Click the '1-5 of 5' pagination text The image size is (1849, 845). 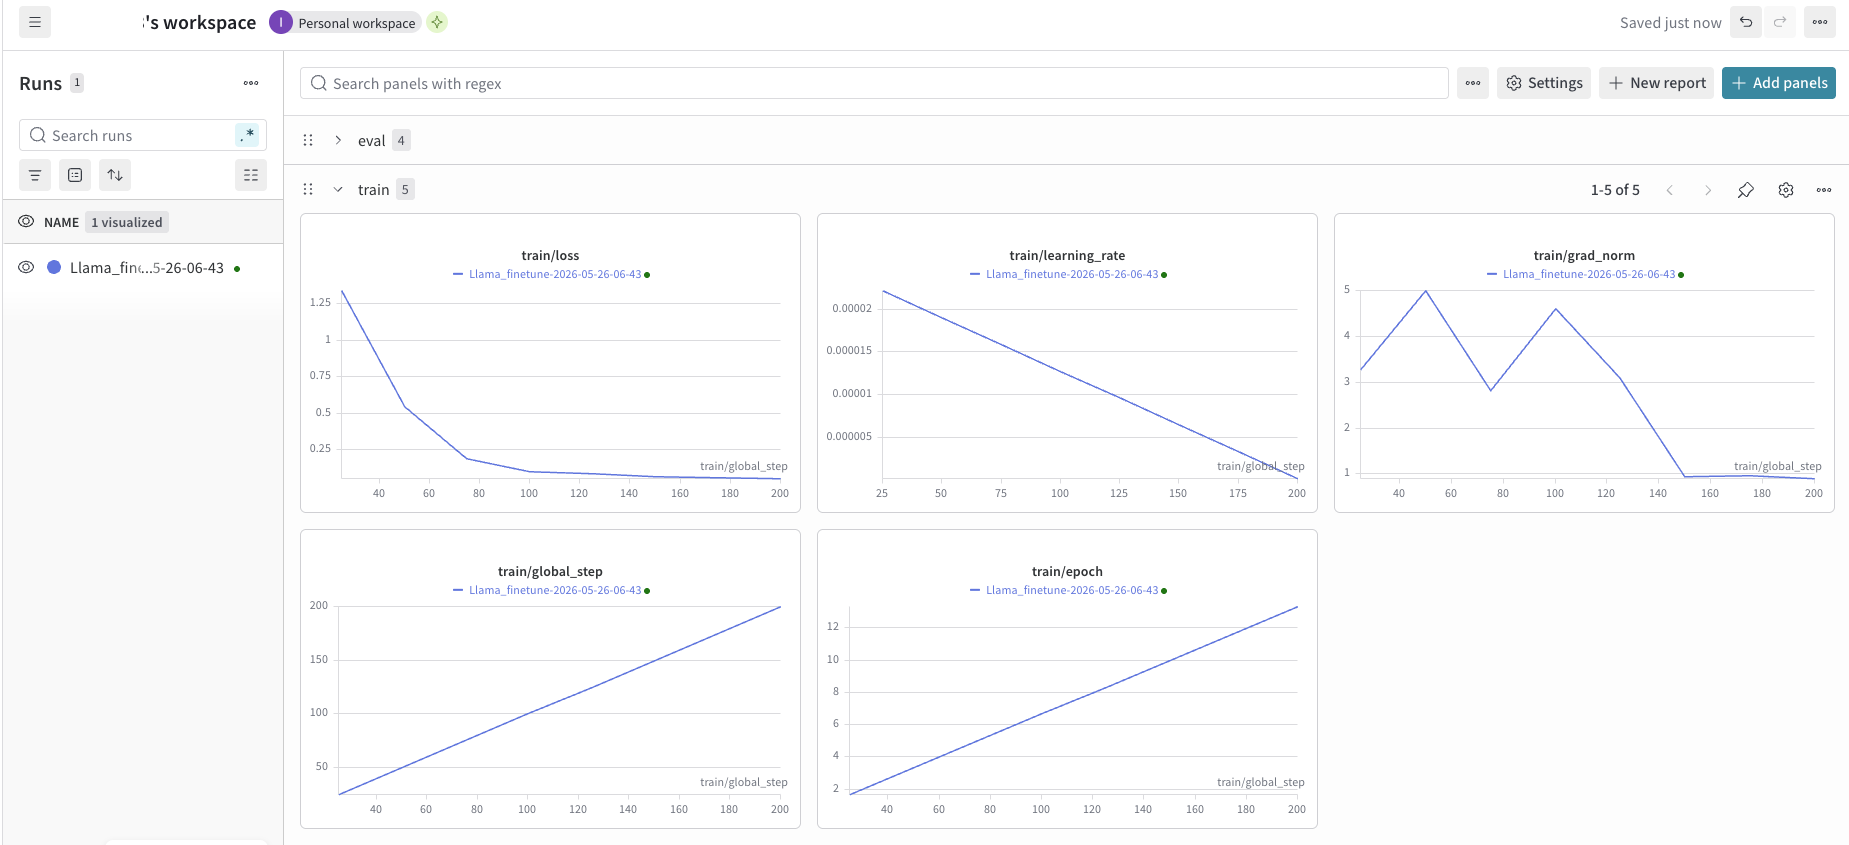point(1615,190)
